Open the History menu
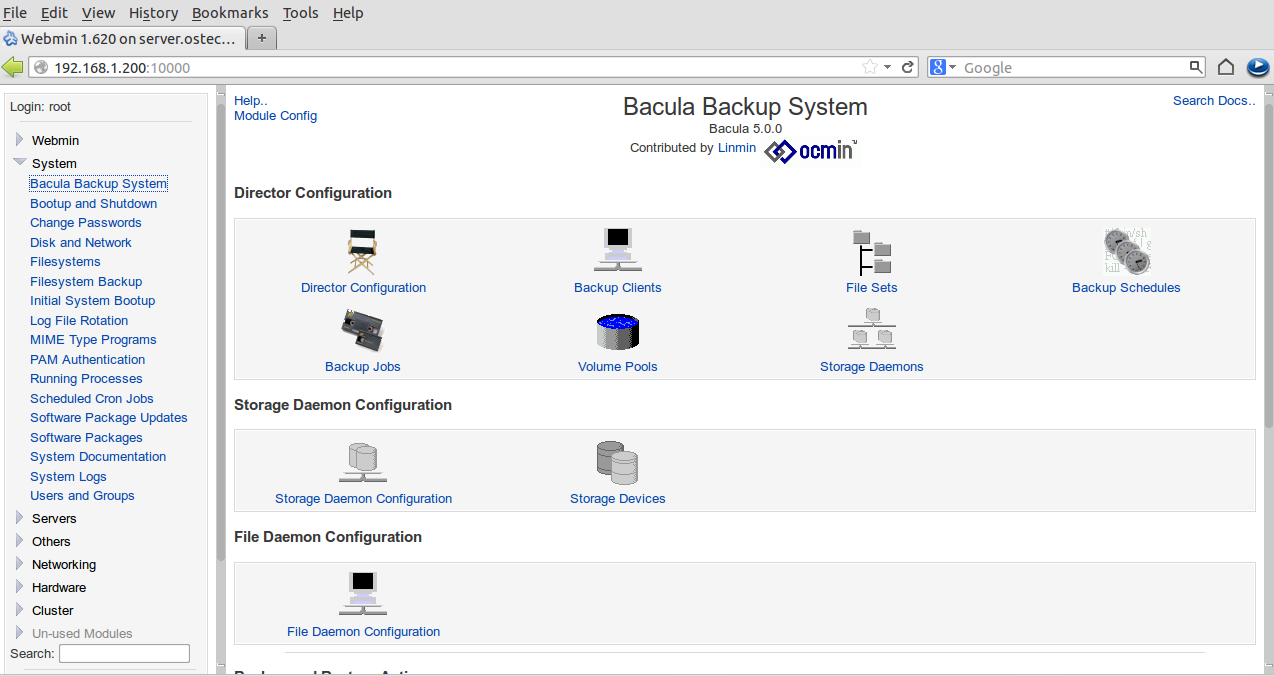Screen dimensions: 1274x676 (153, 13)
